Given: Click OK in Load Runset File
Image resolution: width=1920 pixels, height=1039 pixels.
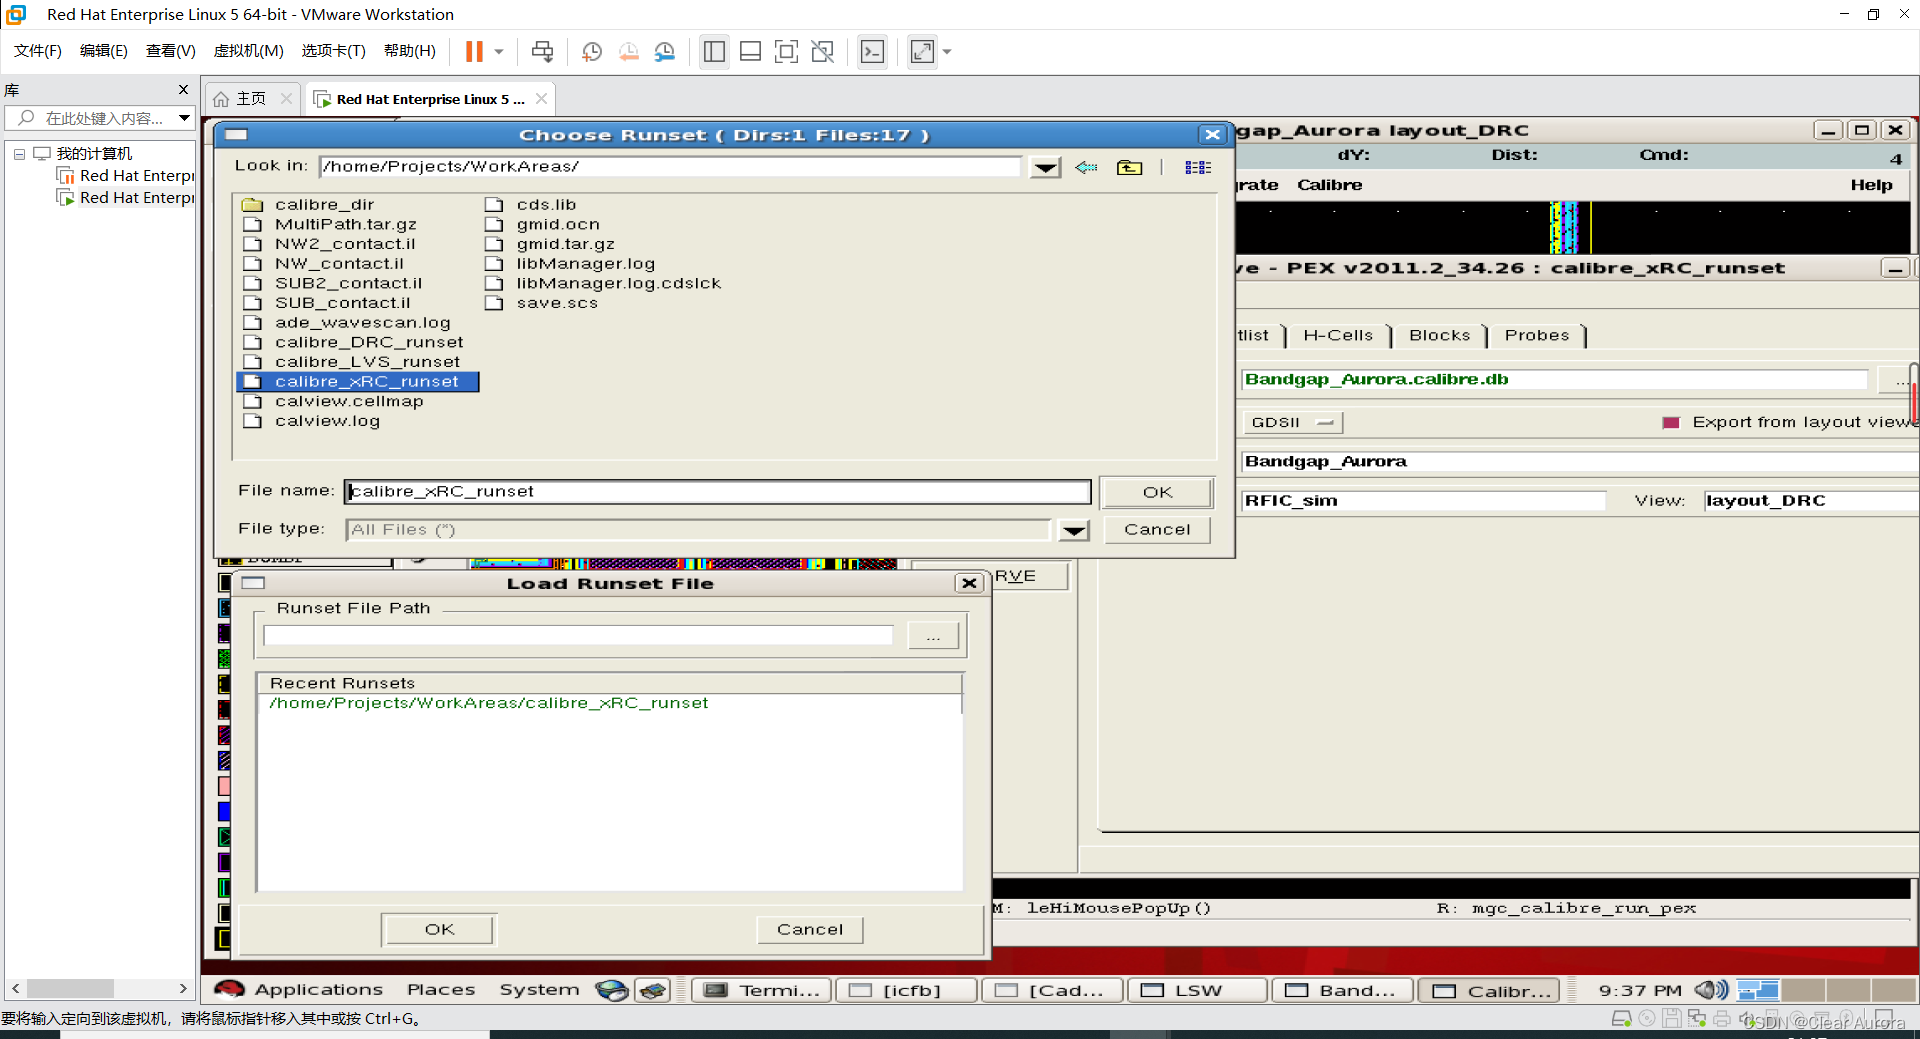Looking at the screenshot, I should [x=439, y=929].
